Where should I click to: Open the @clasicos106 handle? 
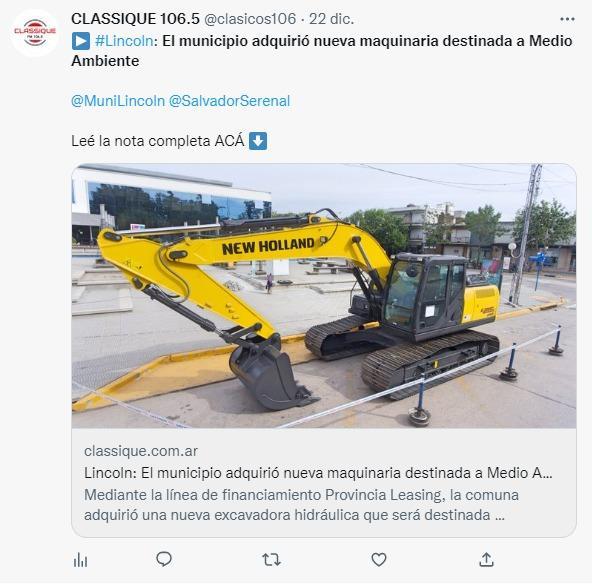click(x=250, y=19)
